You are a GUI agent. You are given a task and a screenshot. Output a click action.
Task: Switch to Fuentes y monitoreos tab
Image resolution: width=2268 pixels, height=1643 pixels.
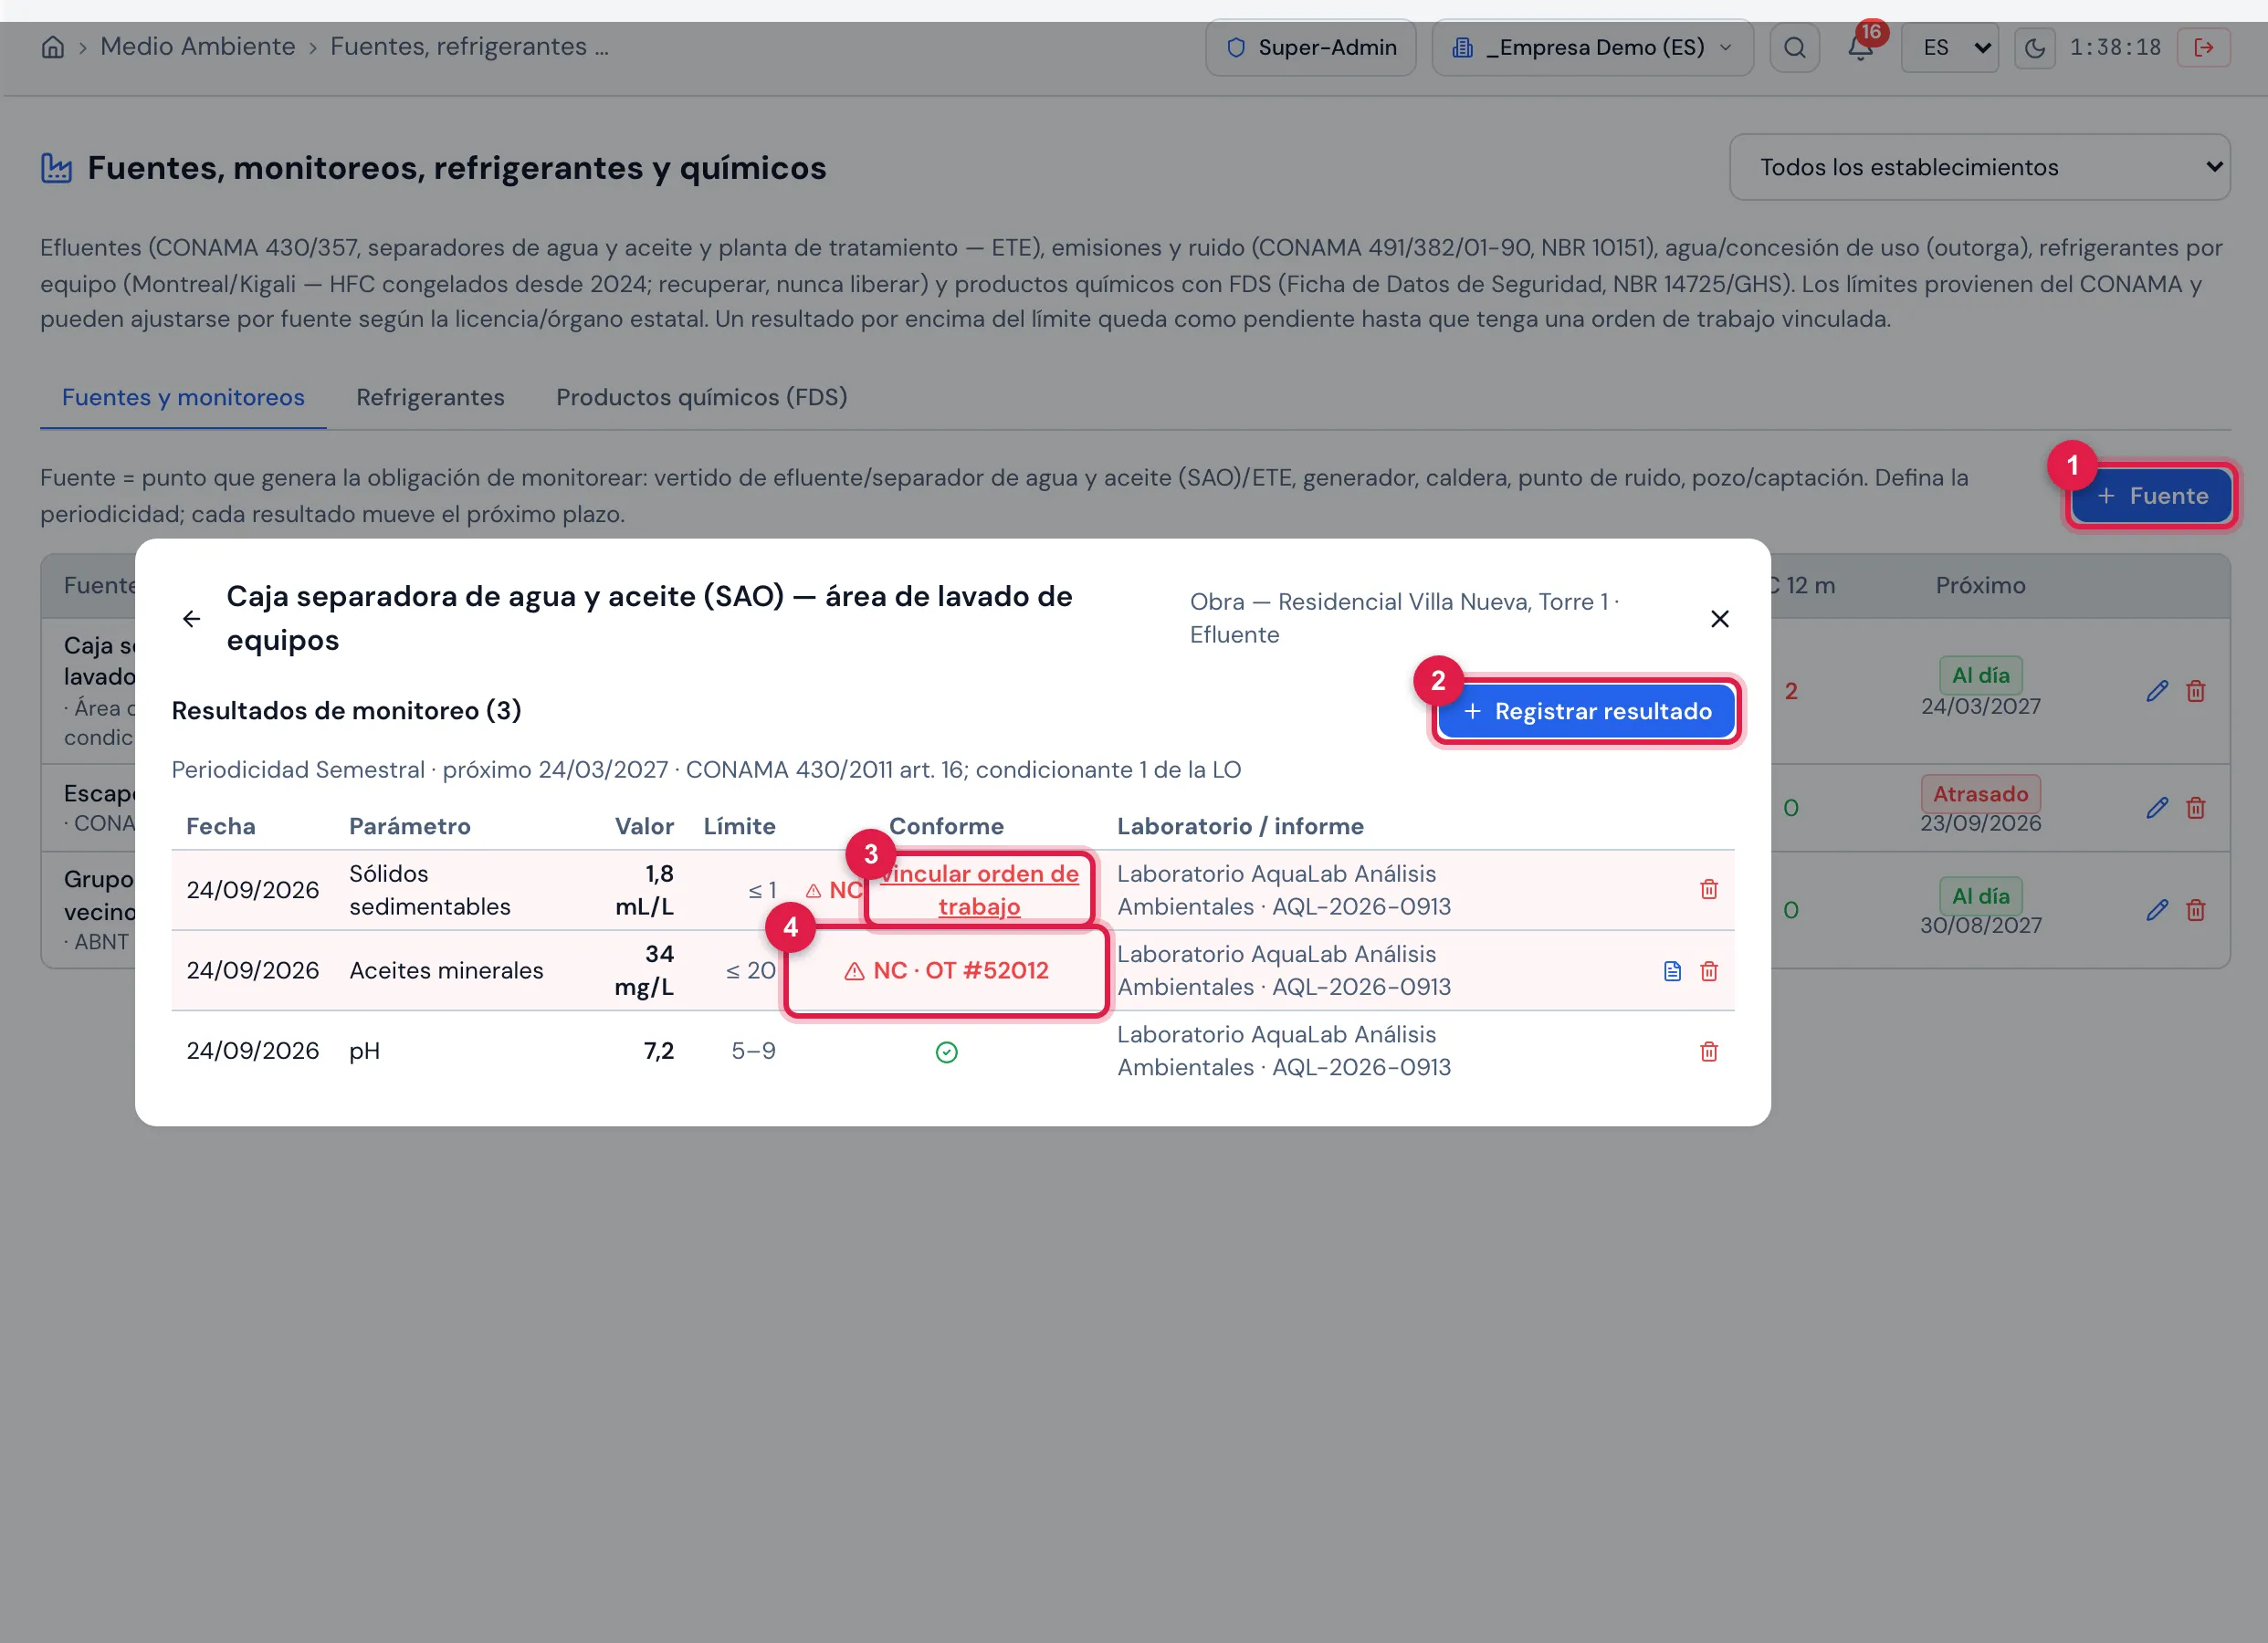click(183, 397)
